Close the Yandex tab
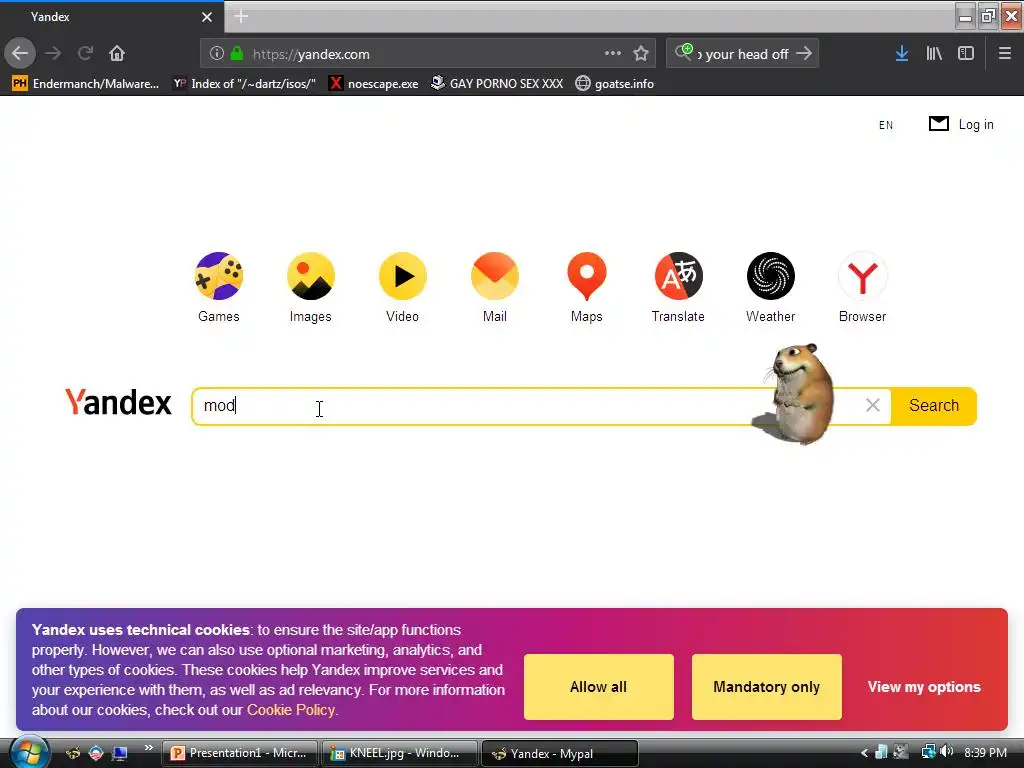Viewport: 1024px width, 768px height. click(x=207, y=17)
